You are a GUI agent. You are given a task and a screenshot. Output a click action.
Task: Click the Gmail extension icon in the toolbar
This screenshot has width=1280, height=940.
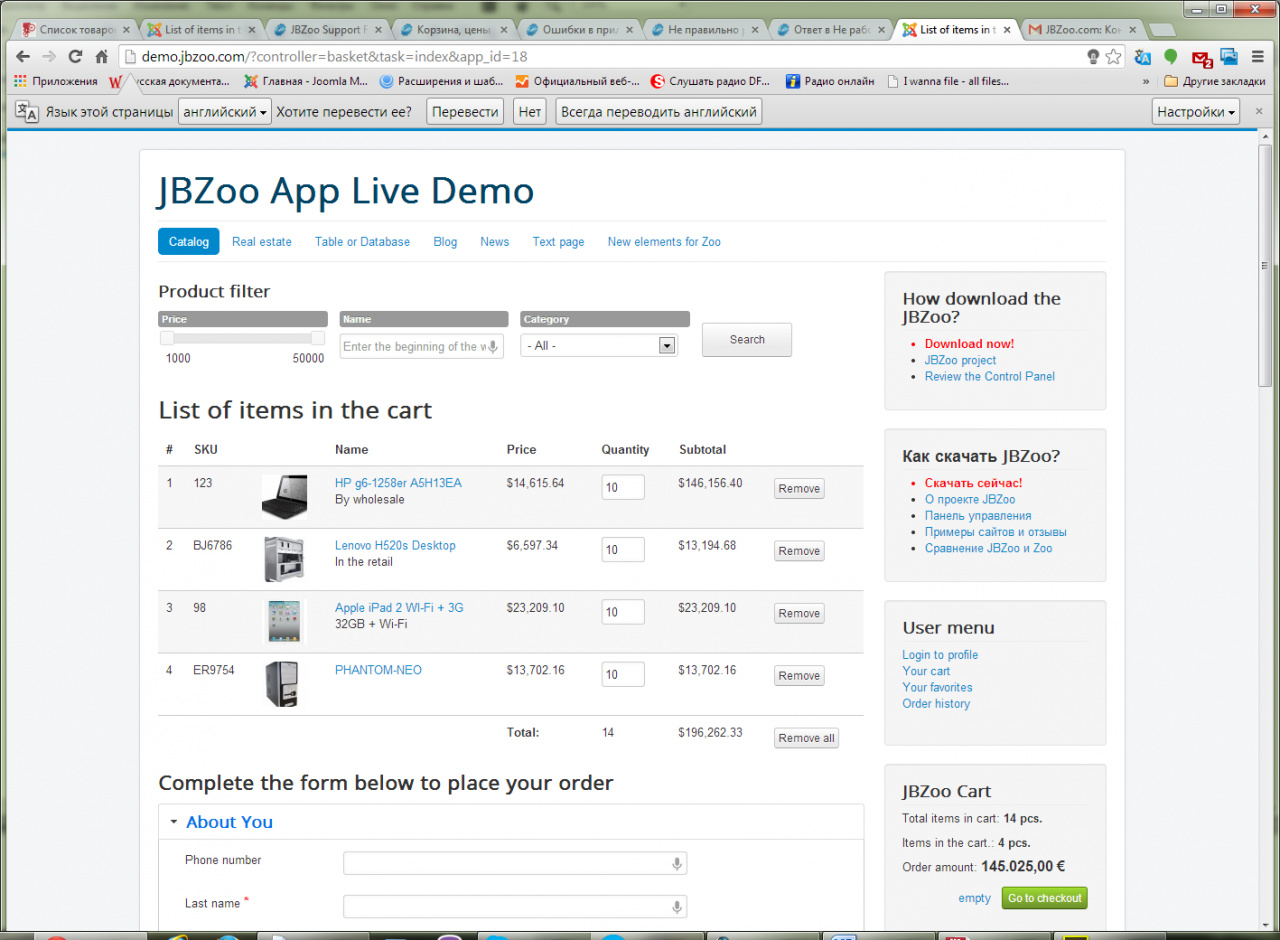1201,58
